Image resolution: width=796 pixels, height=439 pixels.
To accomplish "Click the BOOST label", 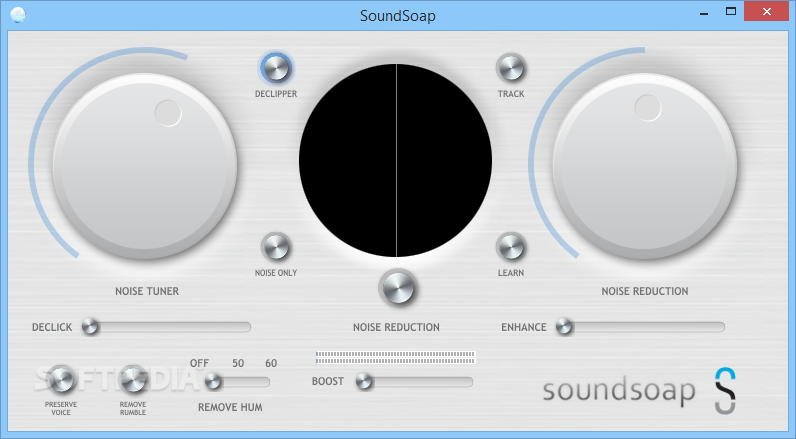I will coord(328,381).
